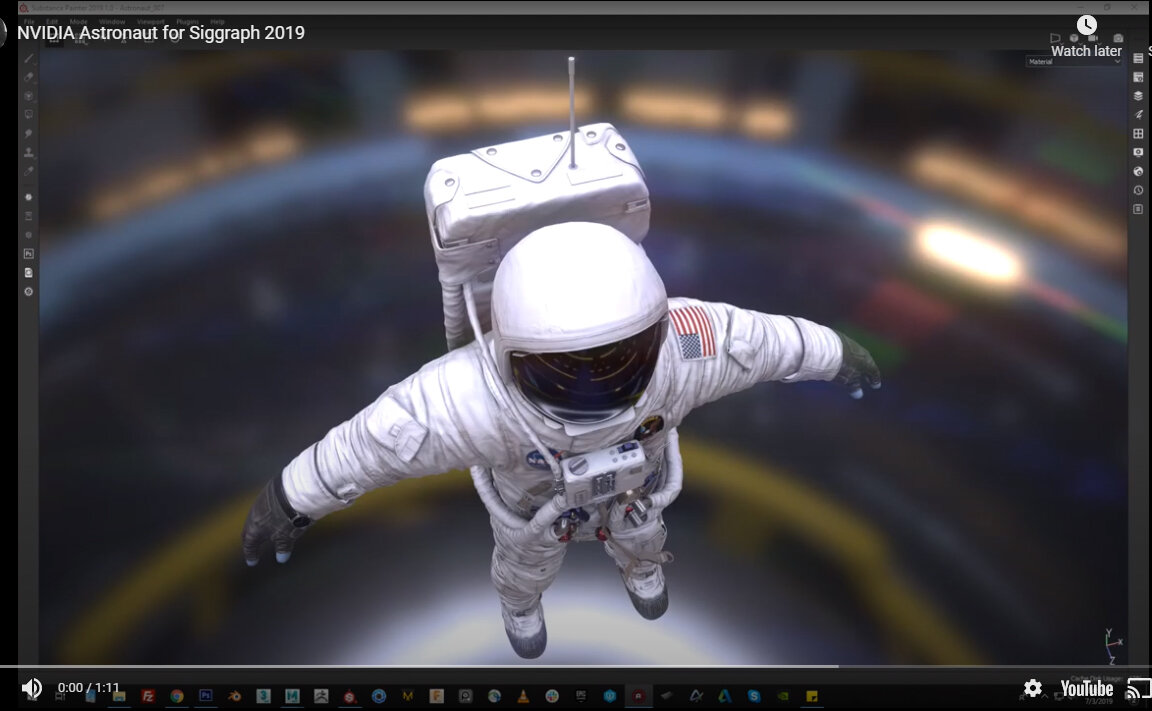Open Blender from the taskbar
The width and height of the screenshot is (1152, 711).
234,696
